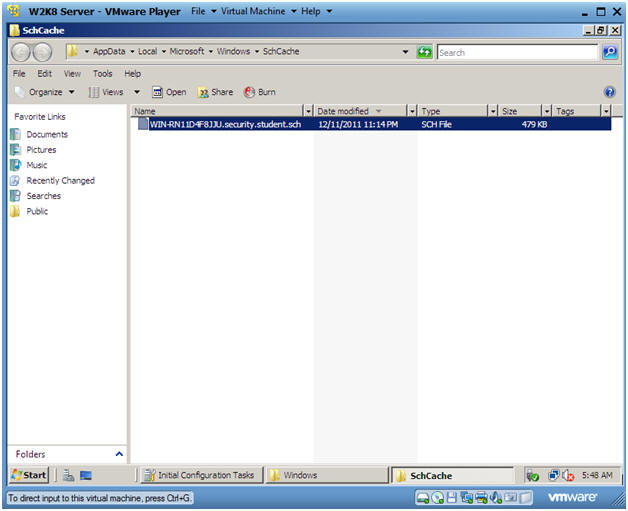Click the VMware Player logo in title bar
628x511 pixels.
[x=13, y=11]
